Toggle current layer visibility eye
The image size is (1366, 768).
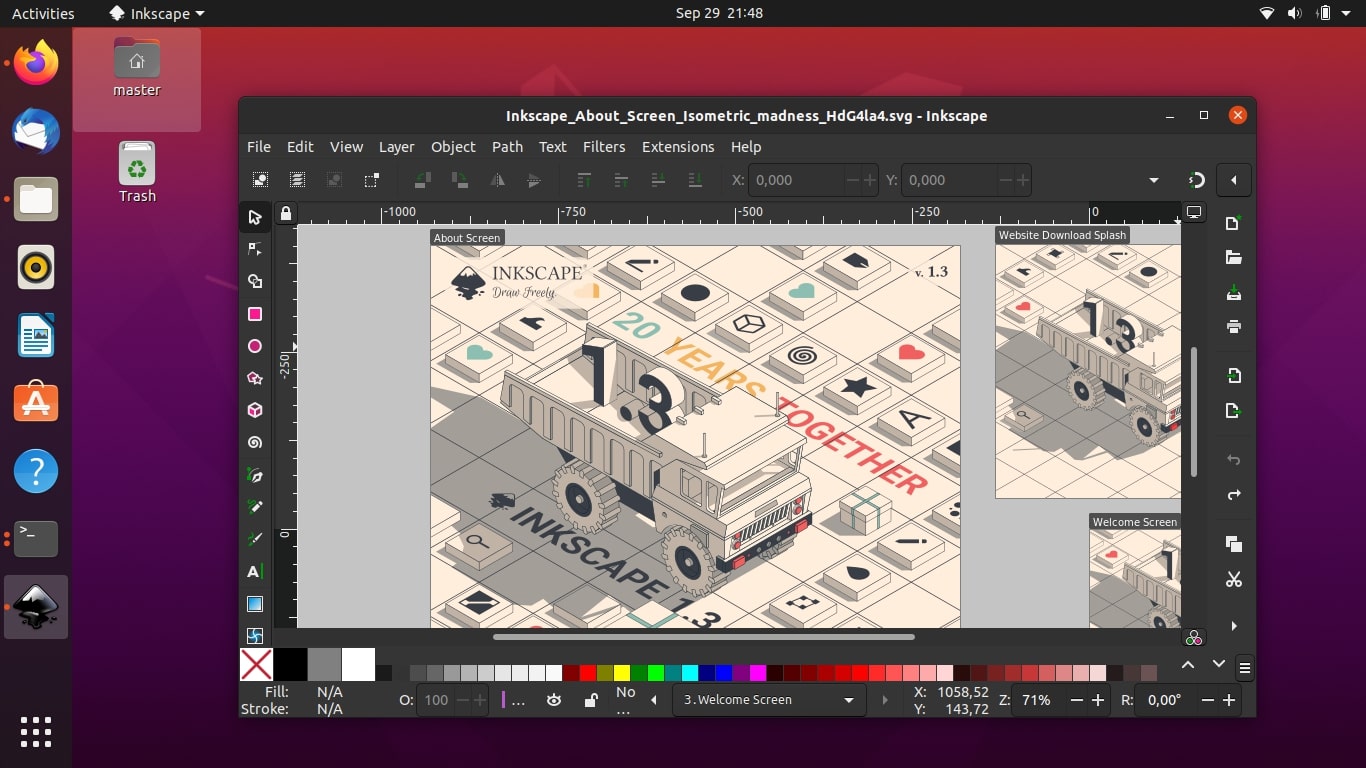pyautogui.click(x=554, y=700)
